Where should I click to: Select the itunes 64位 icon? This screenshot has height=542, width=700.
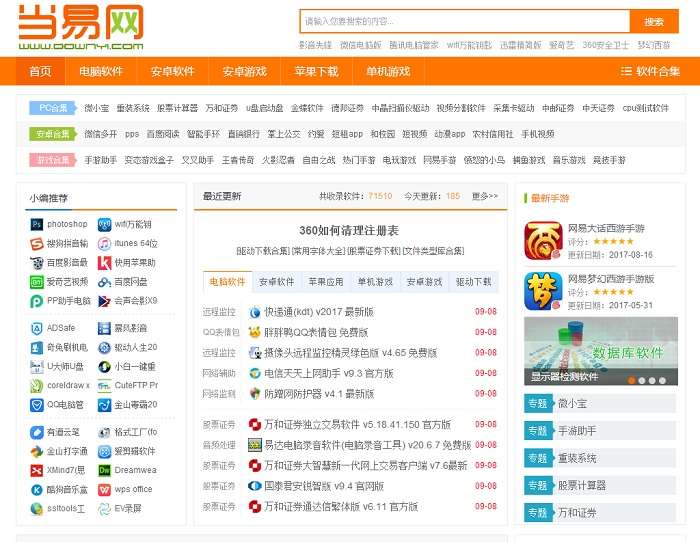104,243
